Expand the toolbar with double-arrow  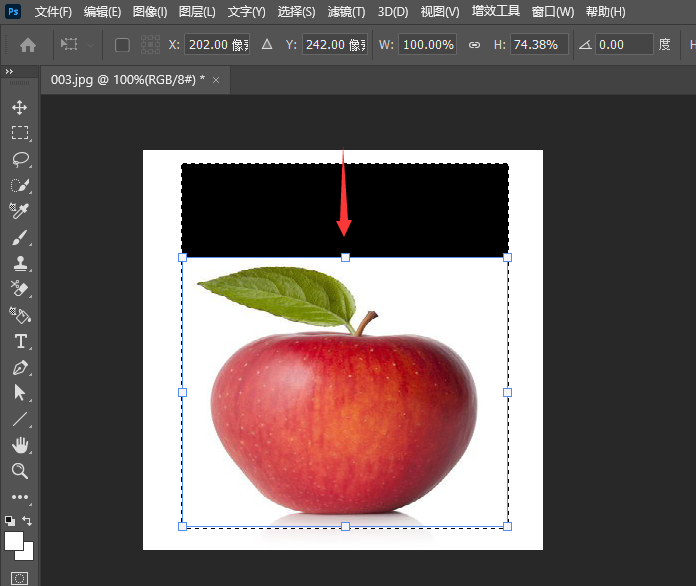(x=9, y=71)
